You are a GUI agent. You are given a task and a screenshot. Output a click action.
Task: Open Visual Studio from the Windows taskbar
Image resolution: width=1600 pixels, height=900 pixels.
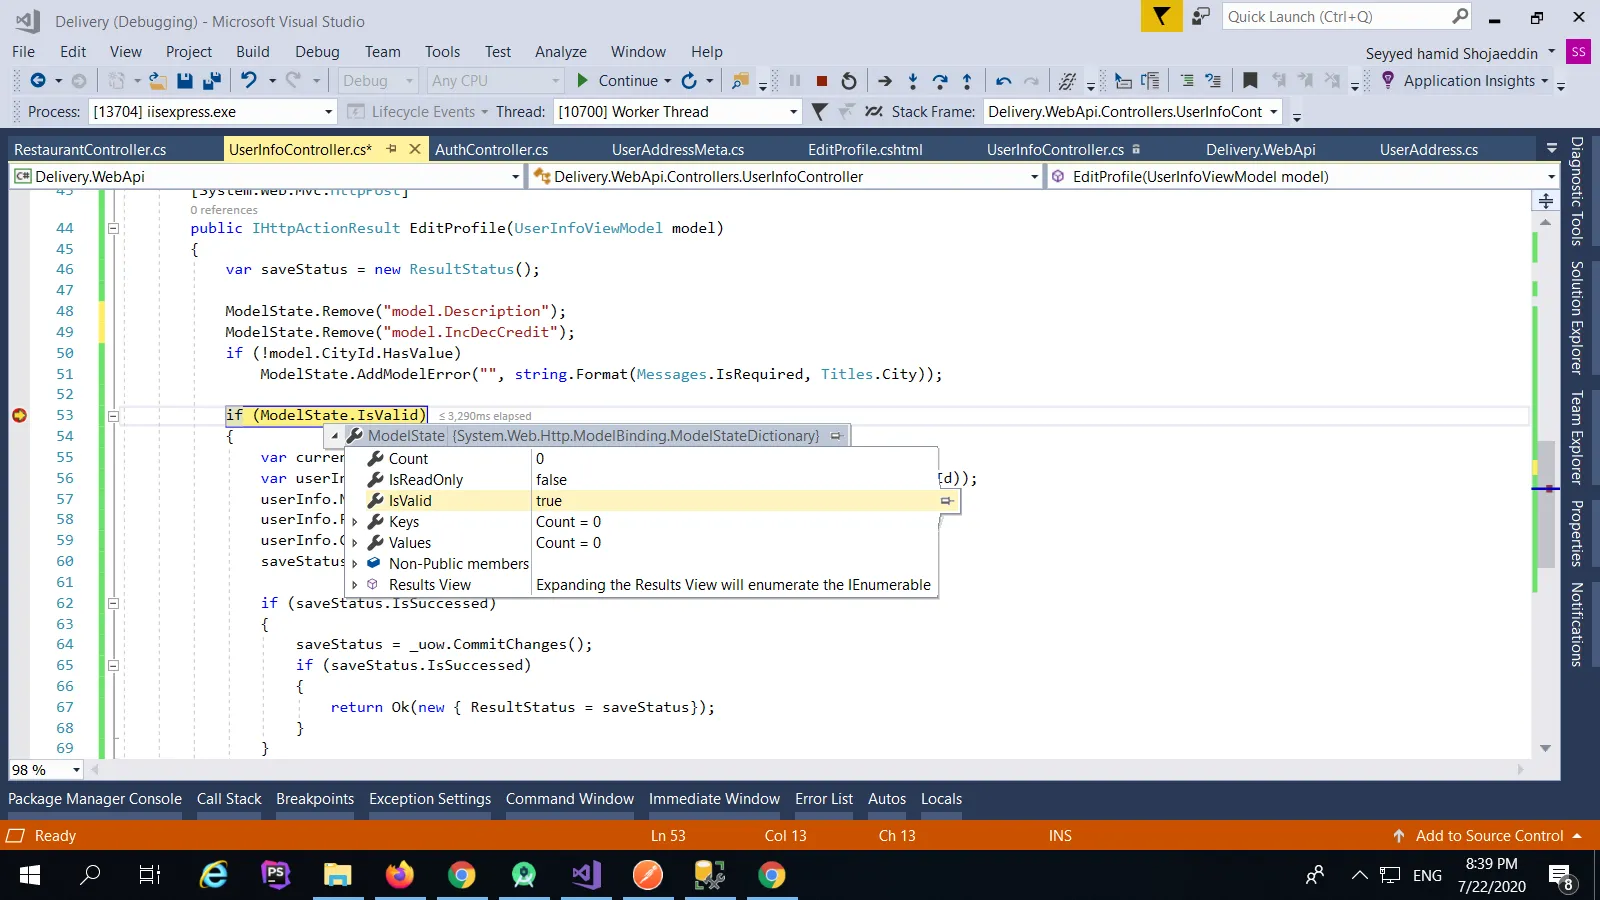[586, 876]
